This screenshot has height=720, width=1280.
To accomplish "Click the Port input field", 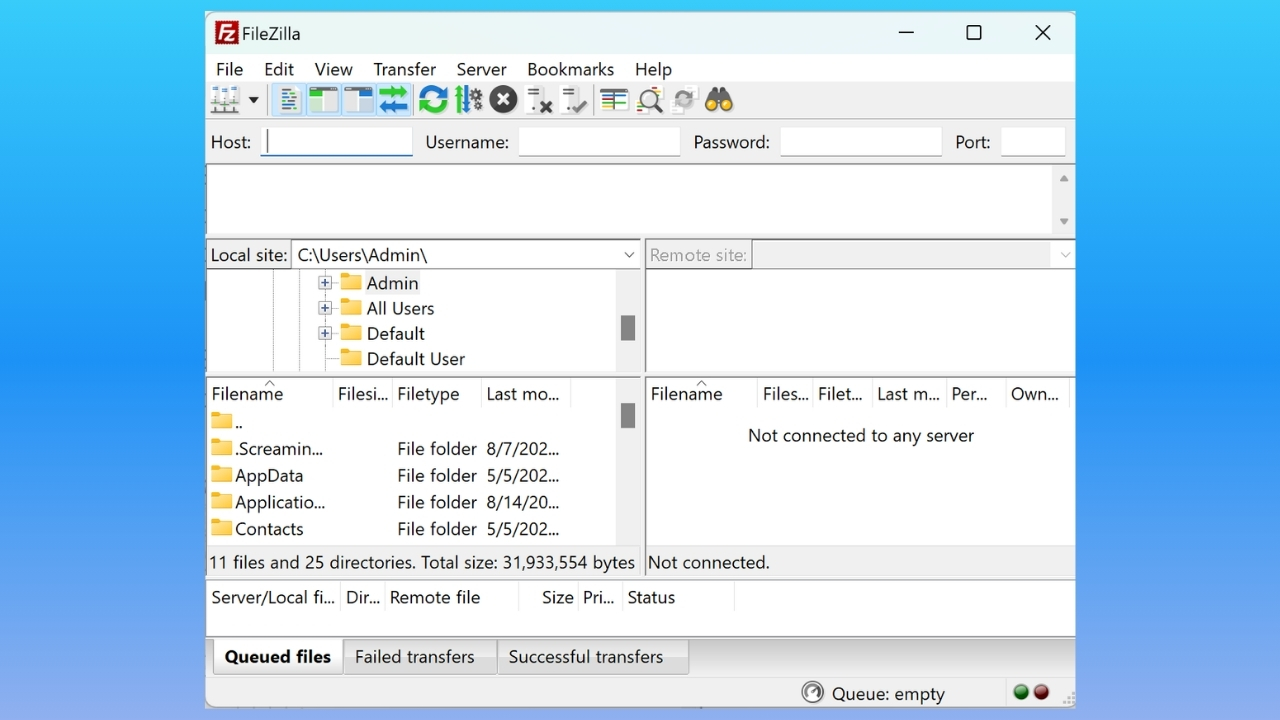I will pyautogui.click(x=1033, y=142).
